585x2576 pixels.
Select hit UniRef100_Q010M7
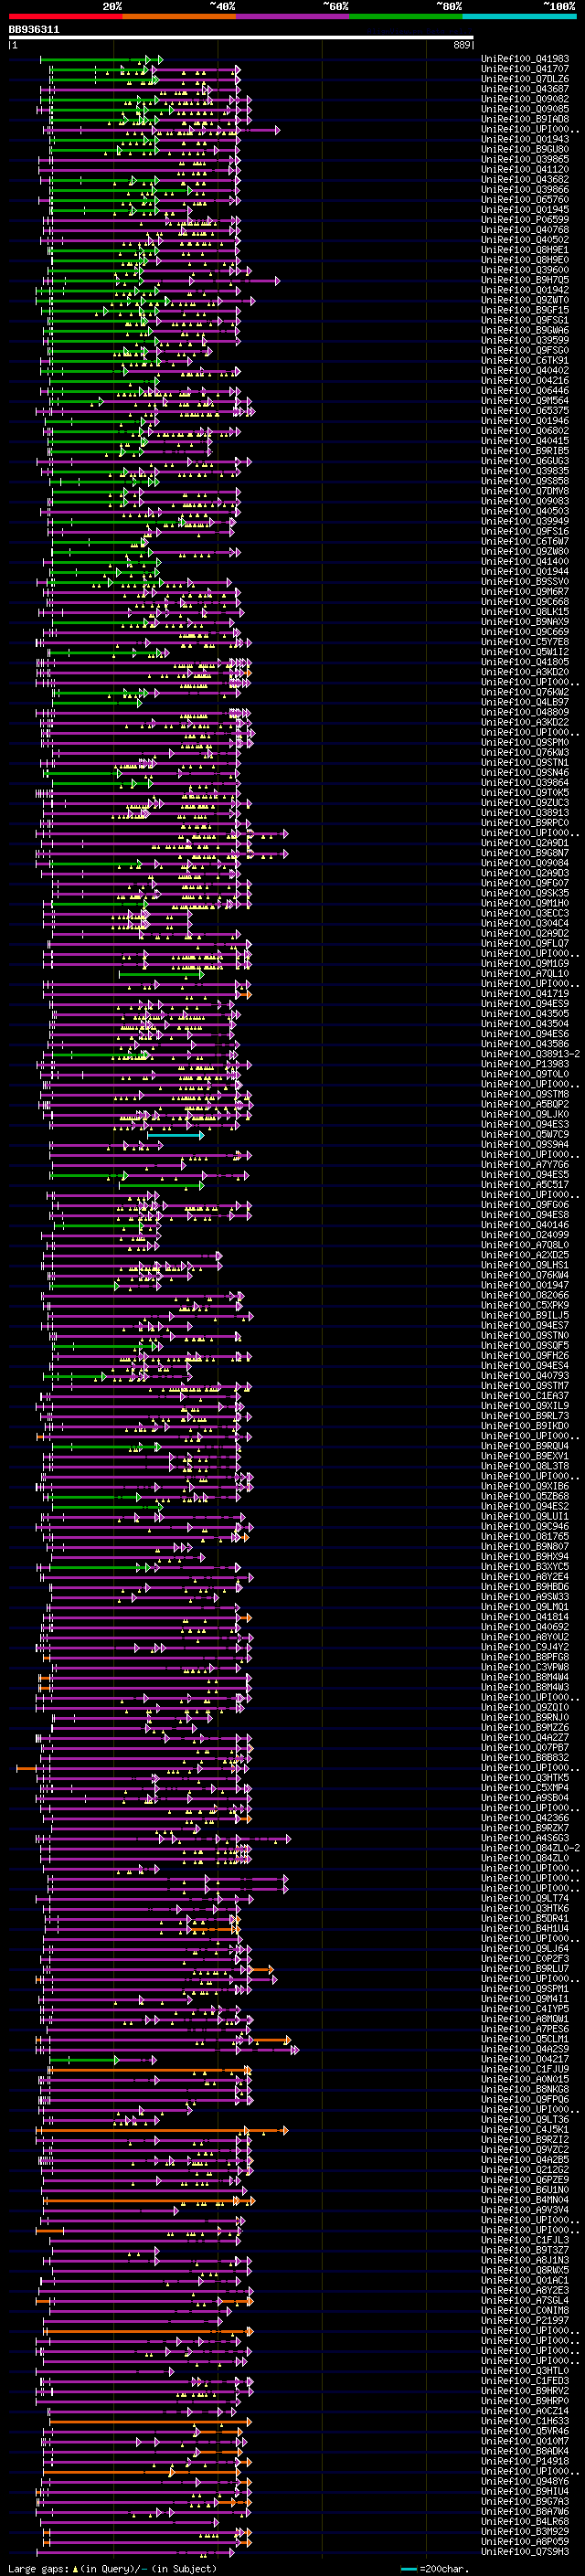point(525,2441)
